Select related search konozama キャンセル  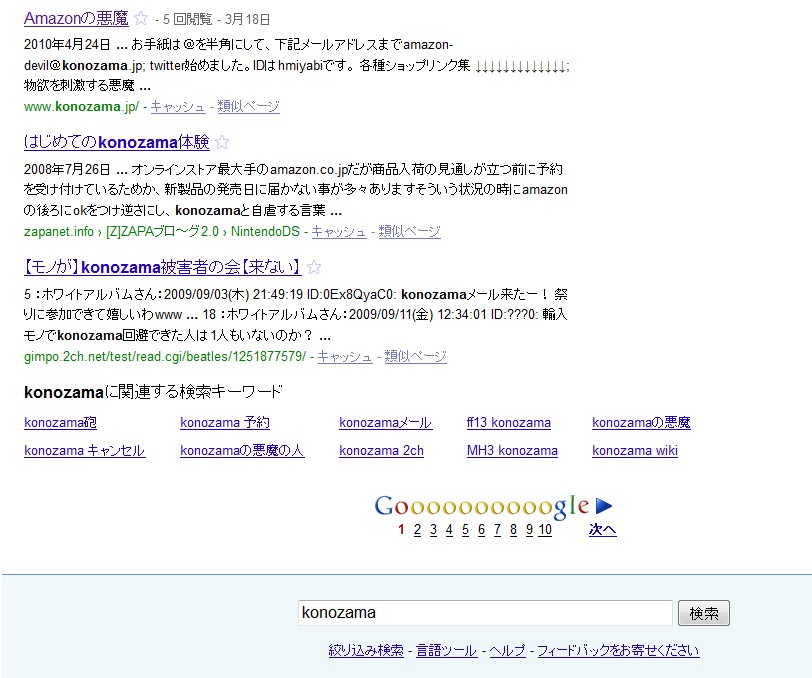click(x=84, y=450)
